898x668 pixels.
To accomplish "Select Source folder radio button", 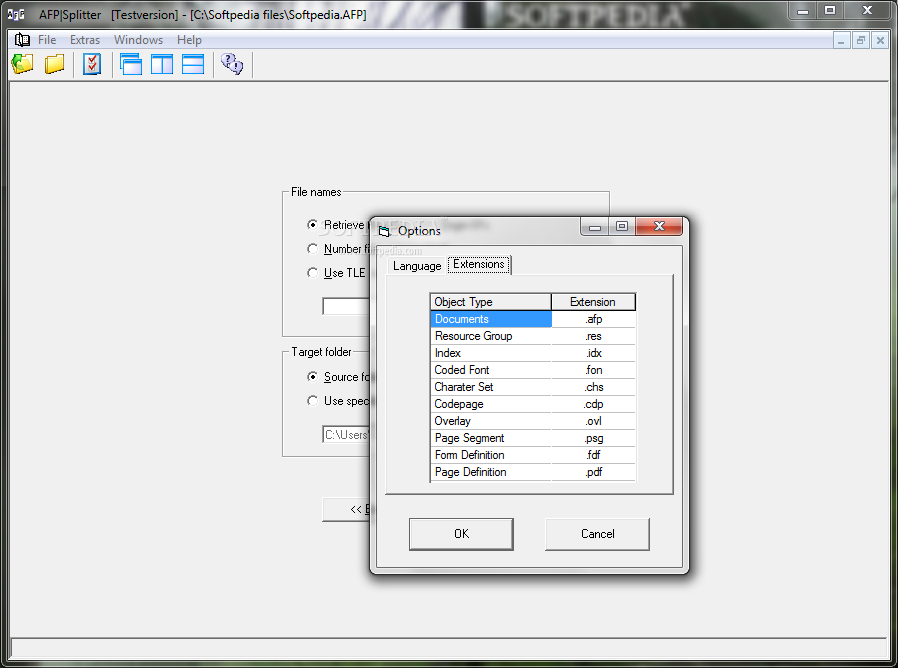I will click(x=312, y=376).
